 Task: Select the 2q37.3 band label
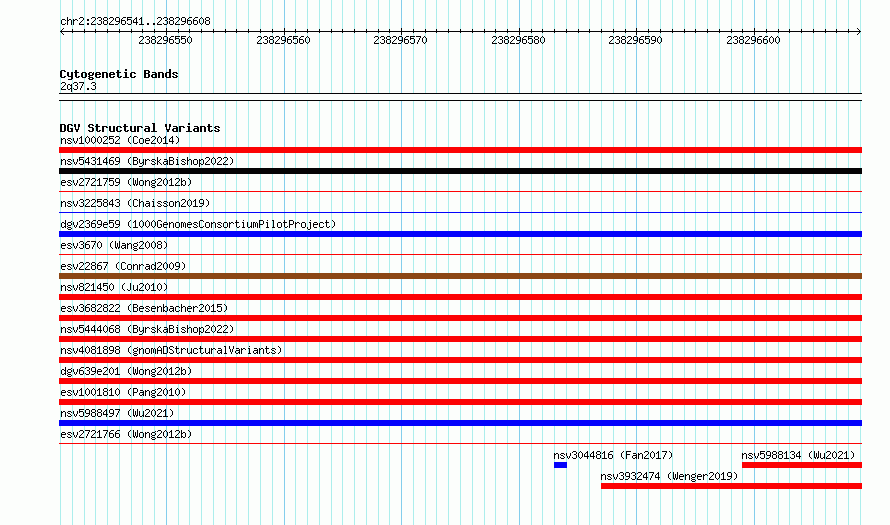tap(78, 87)
